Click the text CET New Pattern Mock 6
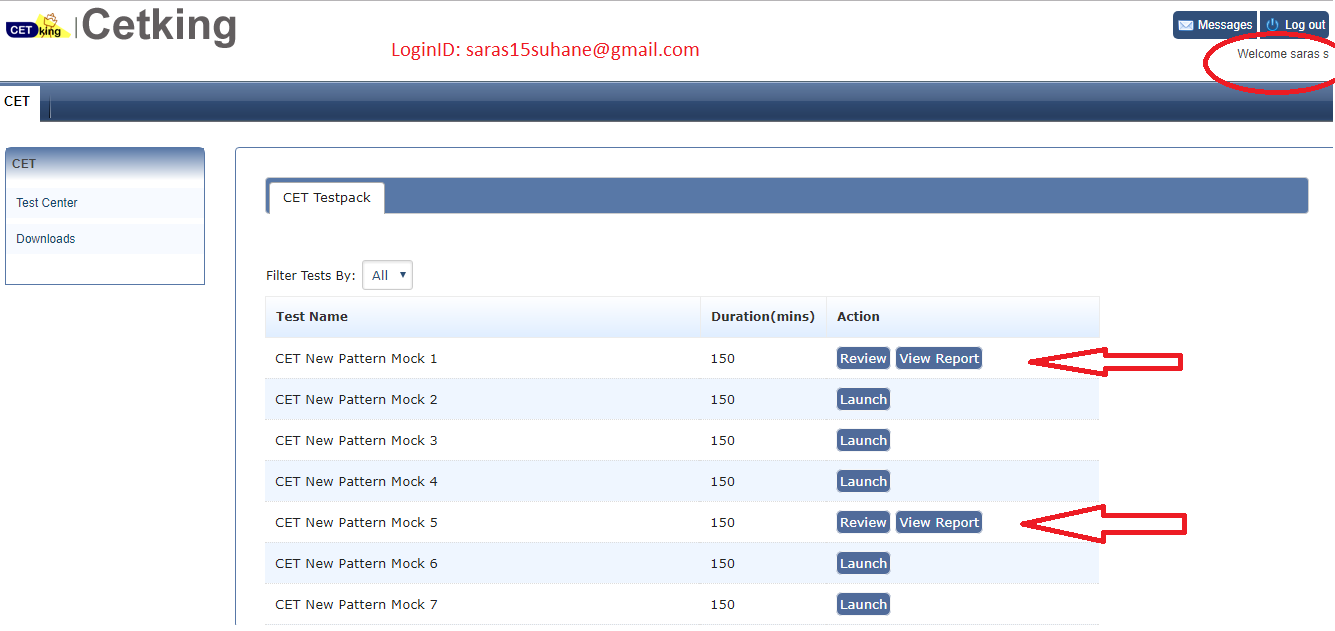1335x631 pixels. (x=356, y=564)
